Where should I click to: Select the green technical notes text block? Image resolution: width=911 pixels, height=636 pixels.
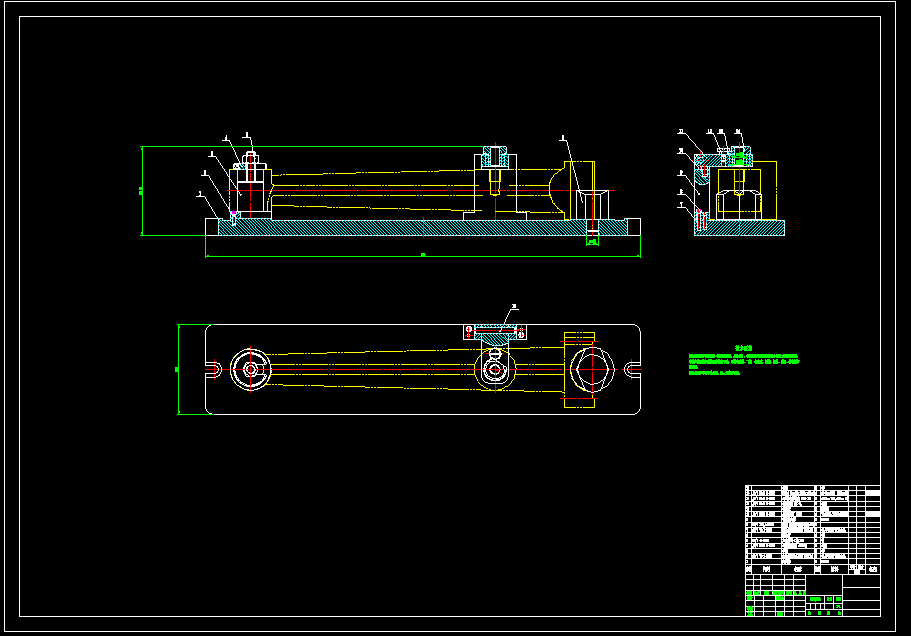pyautogui.click(x=744, y=361)
